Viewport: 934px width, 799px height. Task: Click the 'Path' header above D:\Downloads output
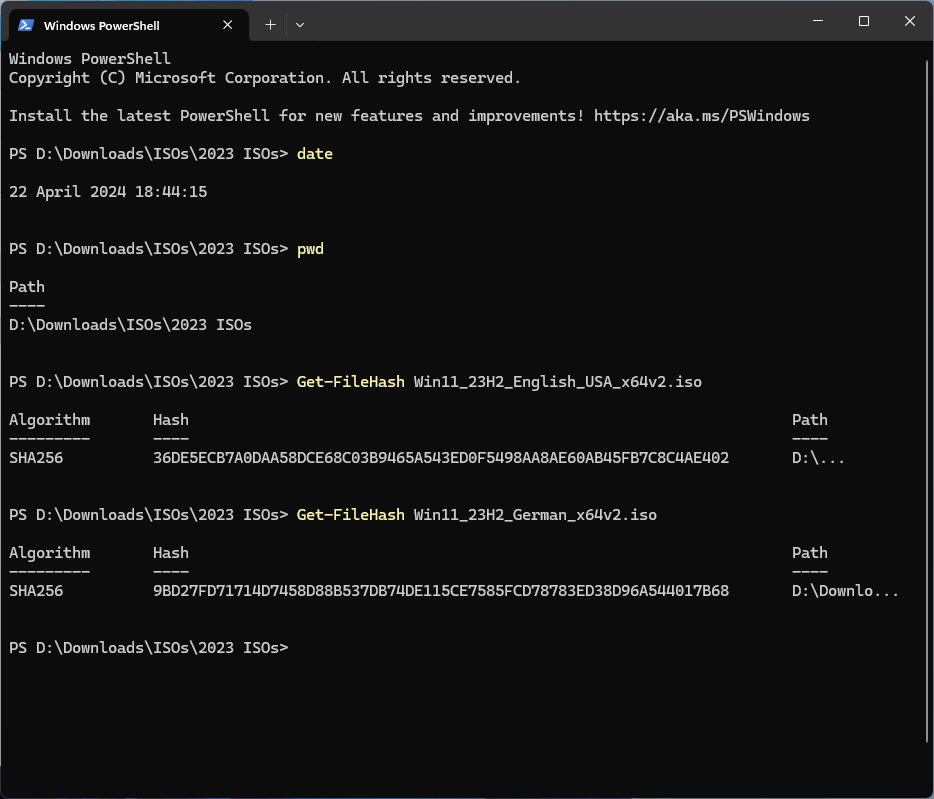point(27,287)
